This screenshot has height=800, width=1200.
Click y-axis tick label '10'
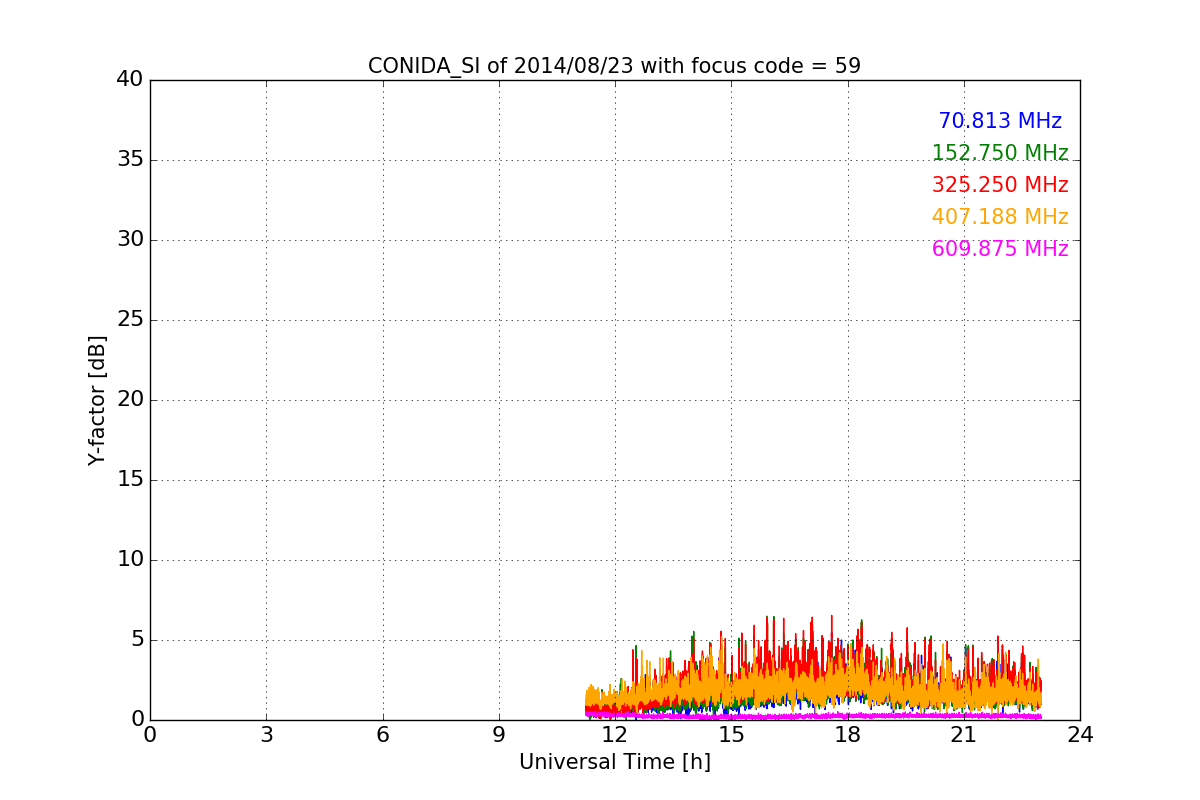click(130, 559)
